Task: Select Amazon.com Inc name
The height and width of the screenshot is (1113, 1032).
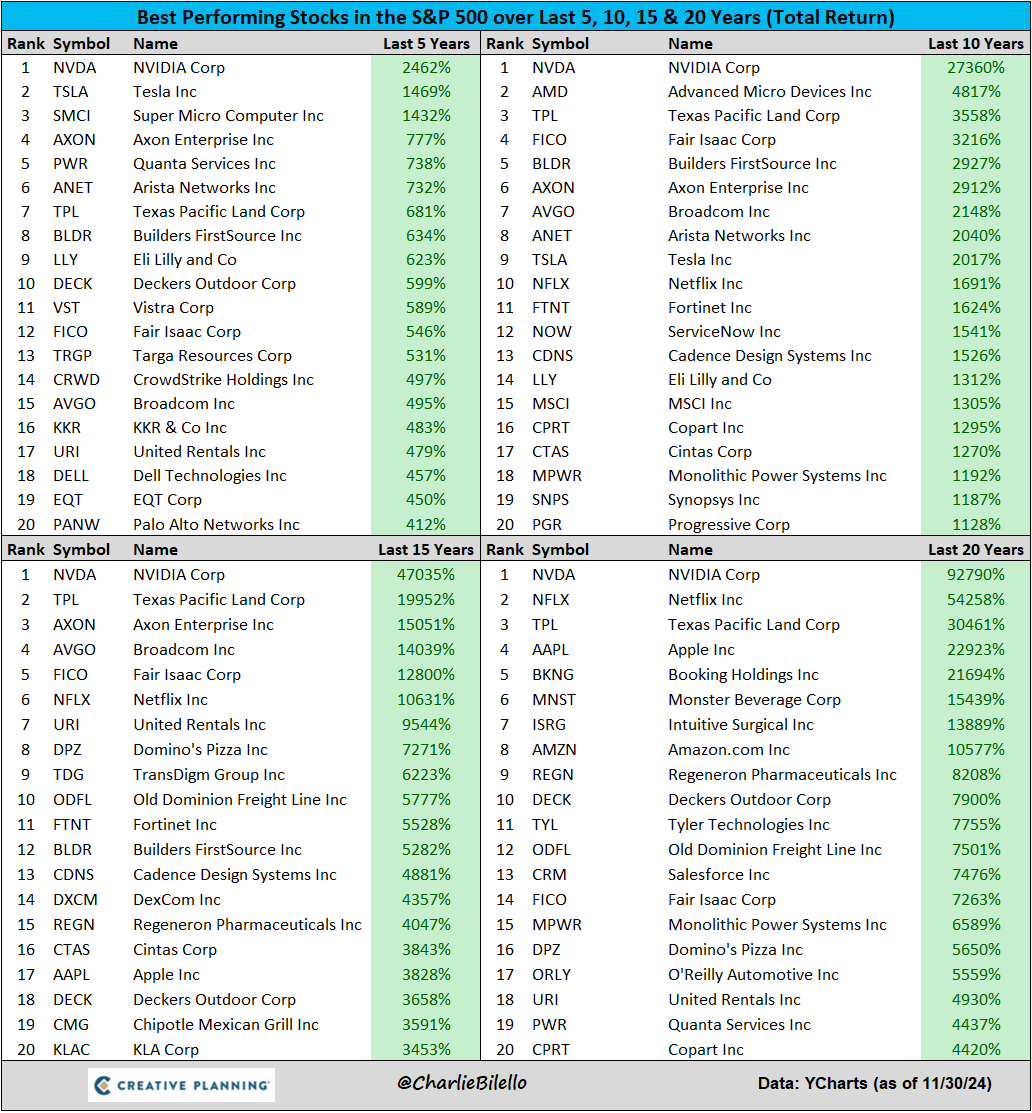Action: point(728,750)
